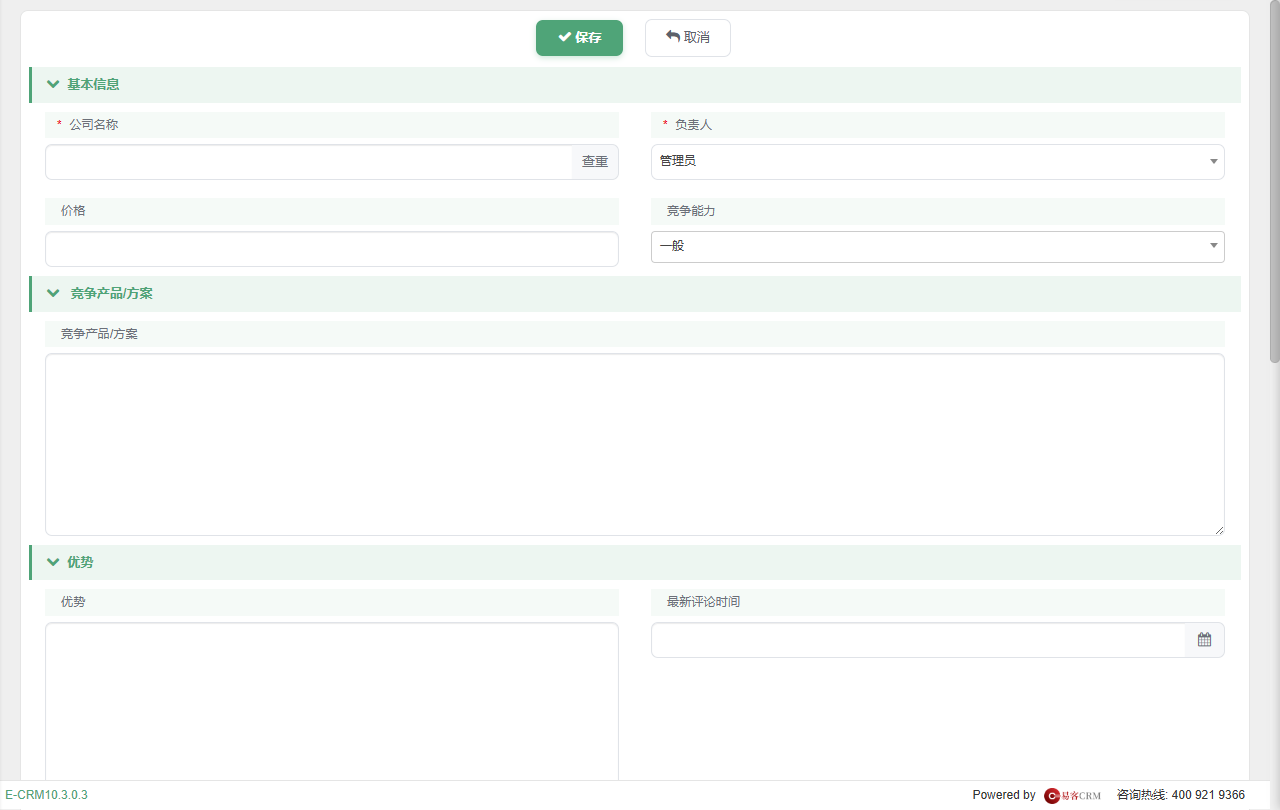Click into the 优势 text area
This screenshot has width=1280, height=810.
pyautogui.click(x=332, y=701)
